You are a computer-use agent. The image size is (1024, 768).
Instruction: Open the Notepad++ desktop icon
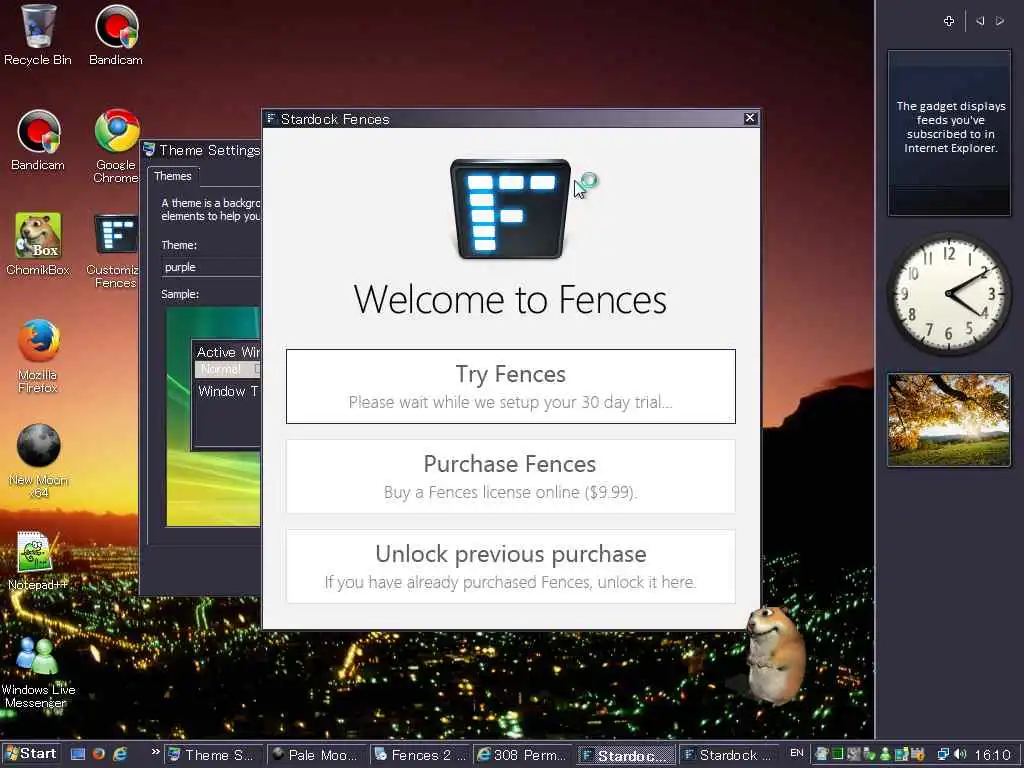pyautogui.click(x=37, y=560)
